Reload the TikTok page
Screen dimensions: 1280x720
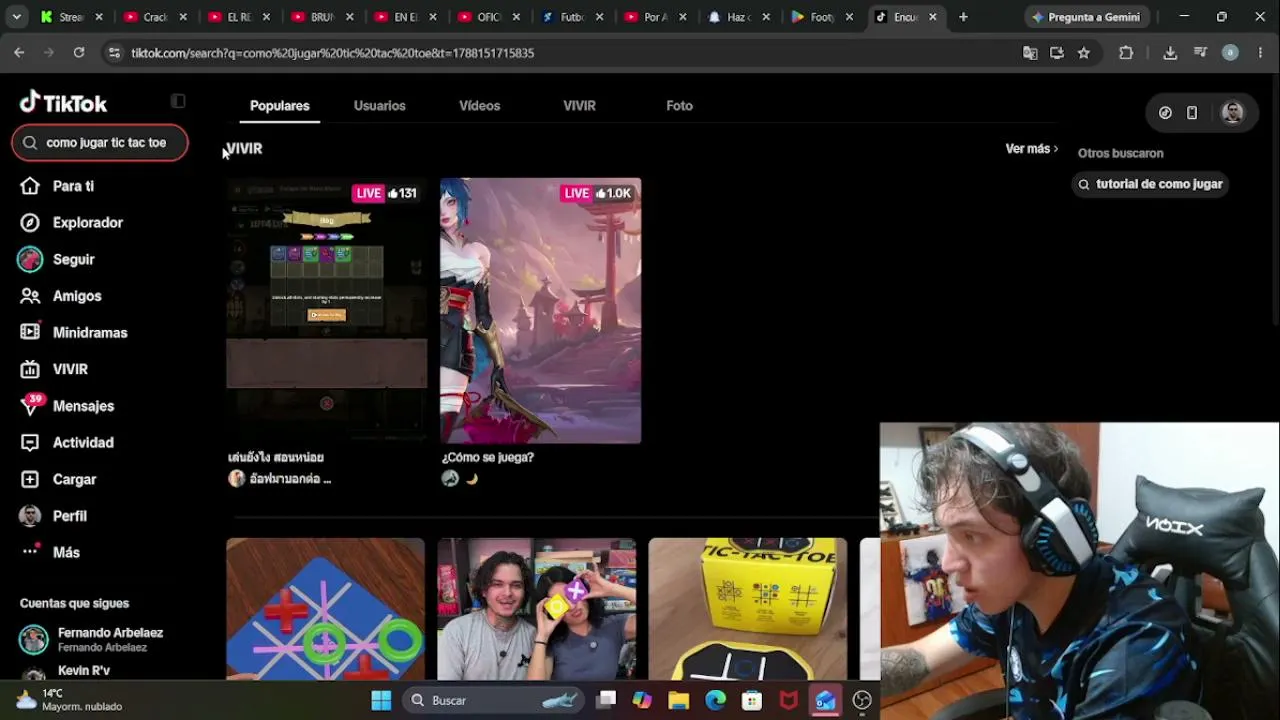click(x=79, y=53)
